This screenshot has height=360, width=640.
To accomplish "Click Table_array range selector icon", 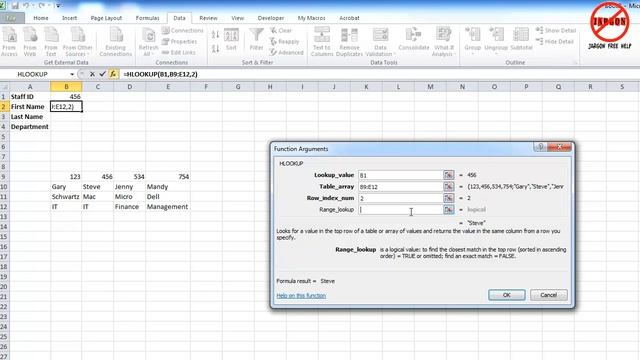I will click(x=449, y=187).
